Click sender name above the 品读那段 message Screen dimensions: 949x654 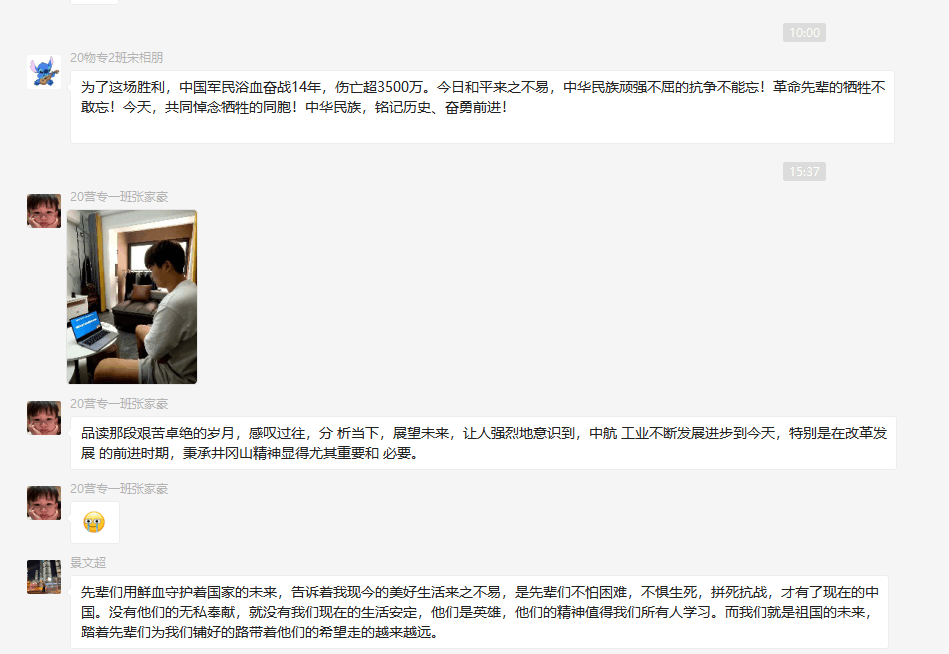coord(119,404)
